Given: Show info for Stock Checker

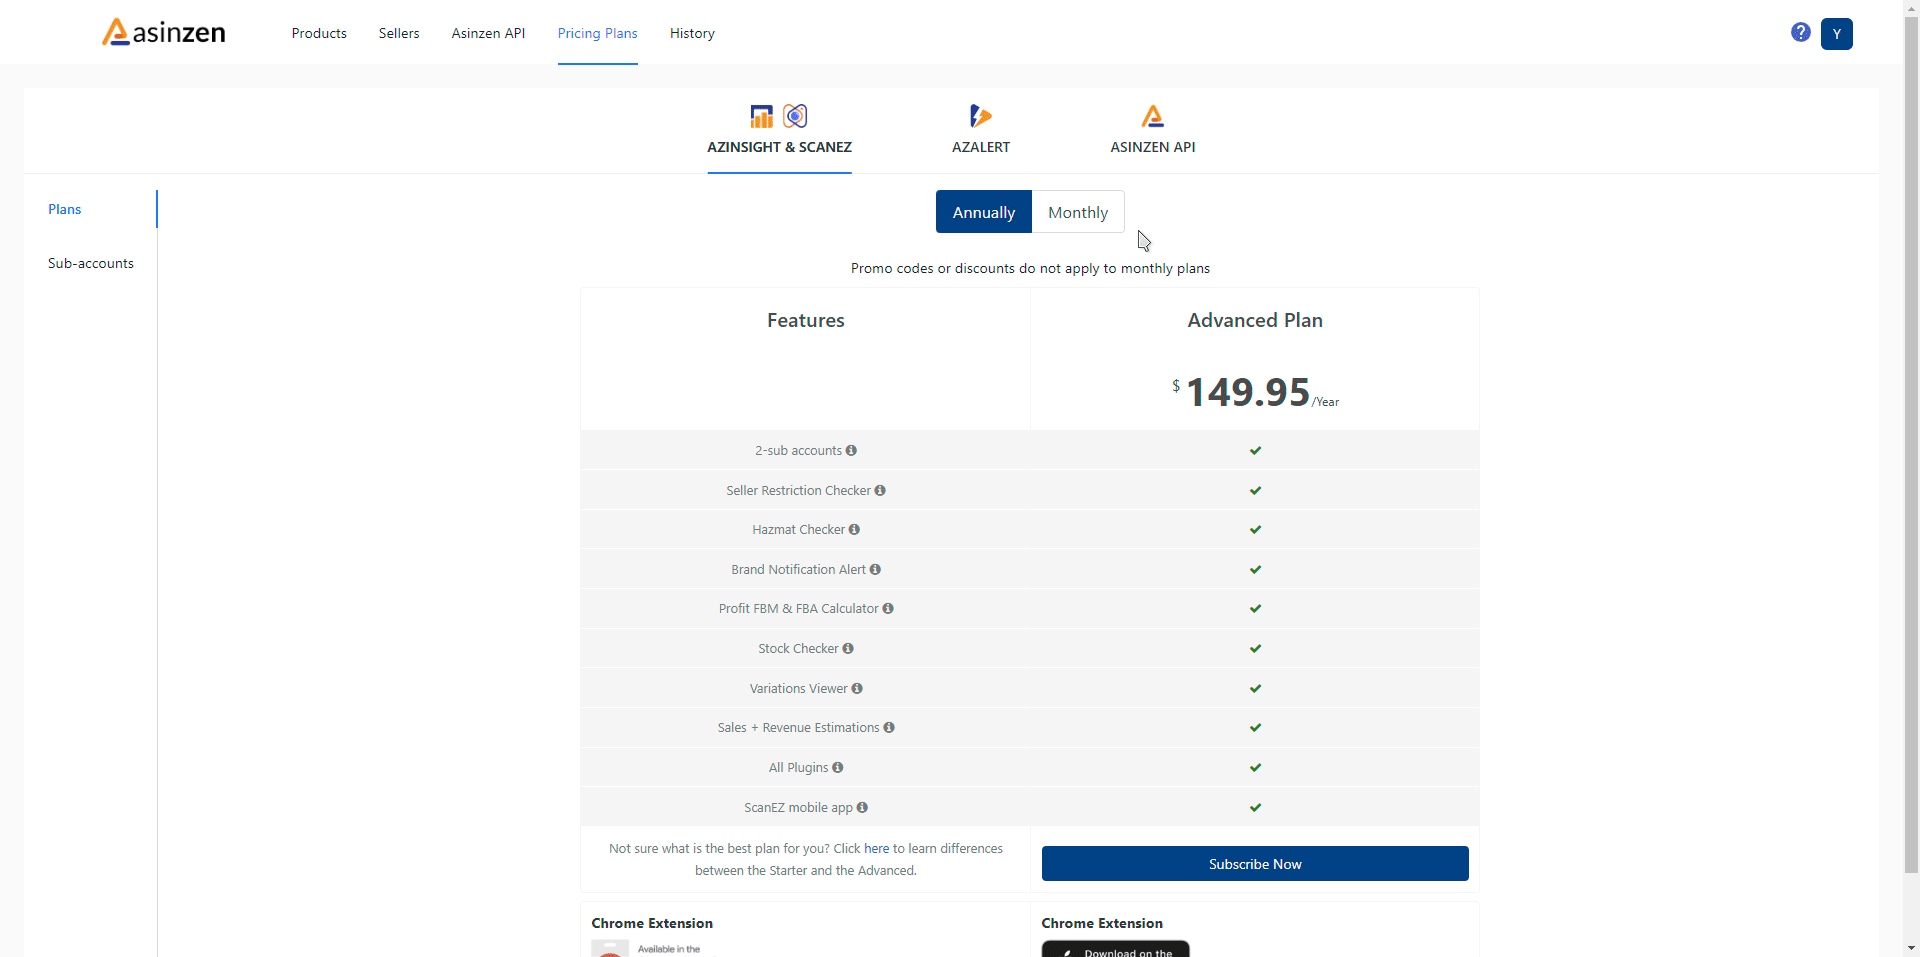Looking at the screenshot, I should click(848, 648).
